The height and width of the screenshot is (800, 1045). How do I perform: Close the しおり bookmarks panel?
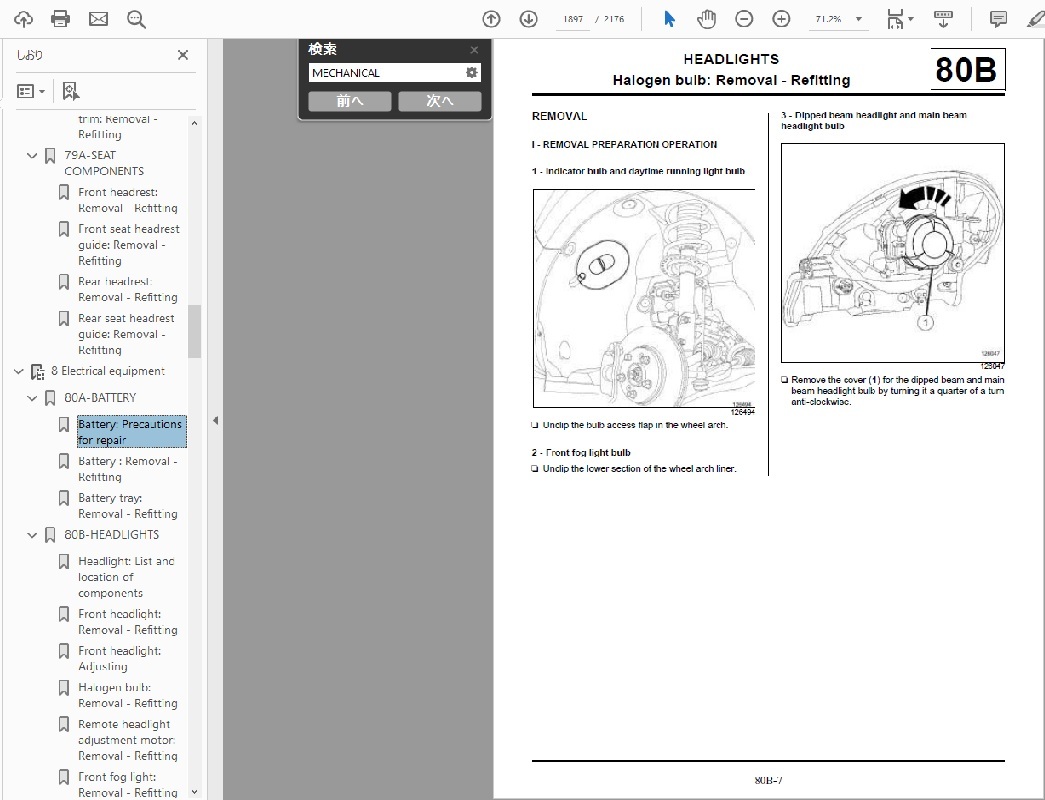(183, 55)
